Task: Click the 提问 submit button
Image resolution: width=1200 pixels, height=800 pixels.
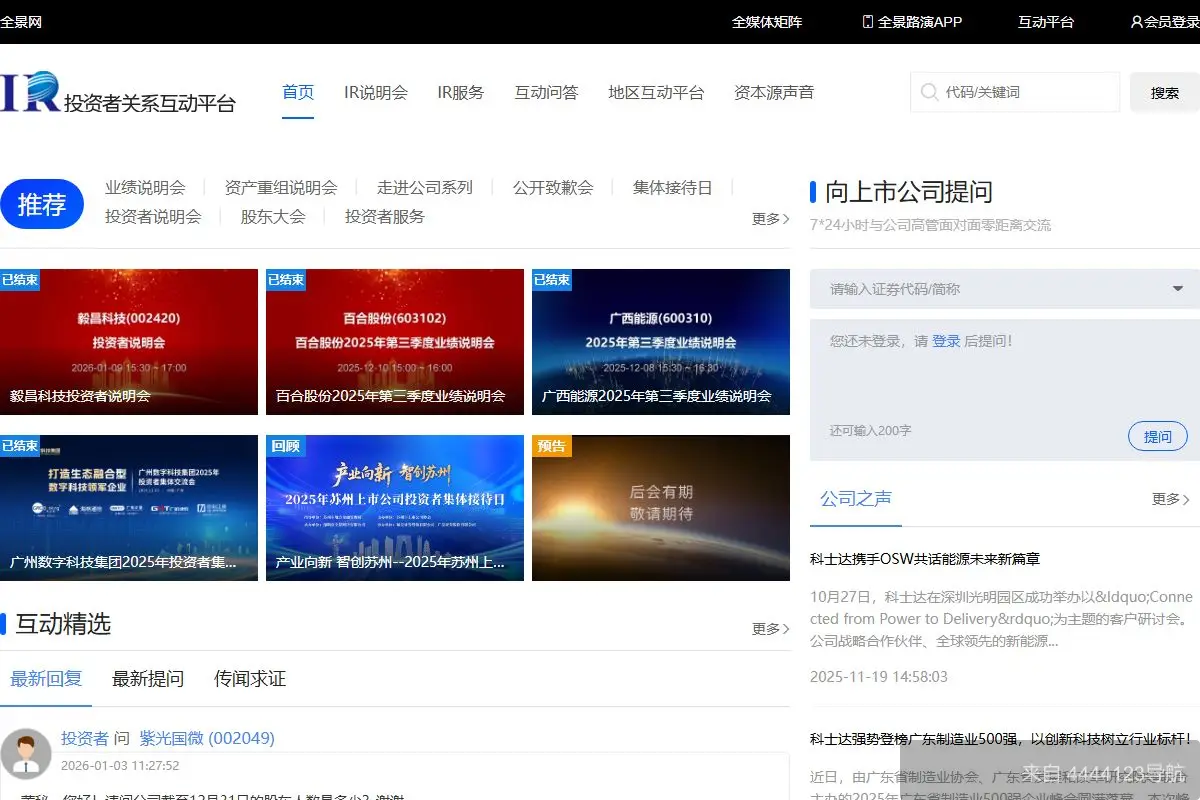Action: click(x=1157, y=436)
